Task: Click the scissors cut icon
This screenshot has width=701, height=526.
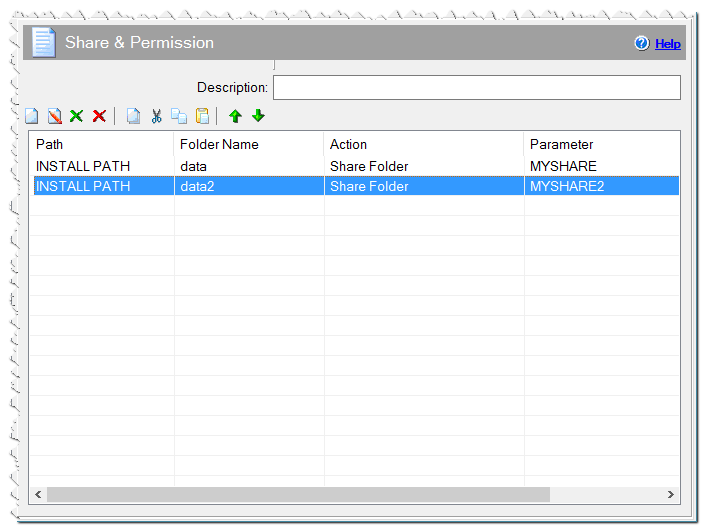Action: point(156,116)
